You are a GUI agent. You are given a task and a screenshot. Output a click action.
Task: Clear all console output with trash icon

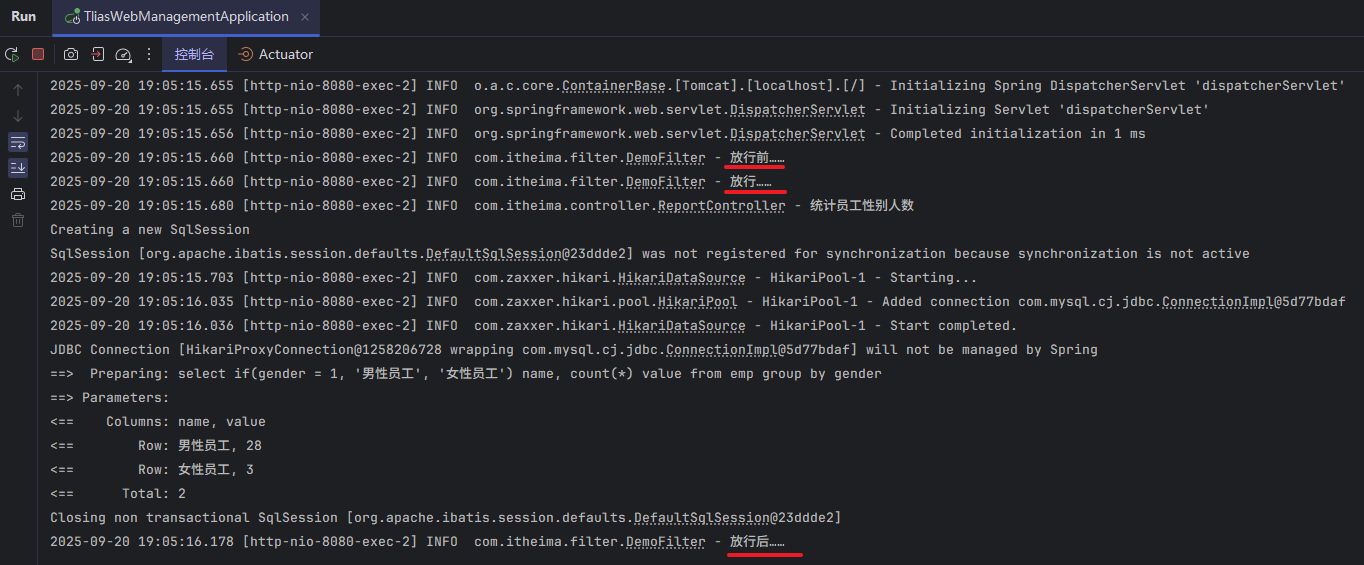18,220
